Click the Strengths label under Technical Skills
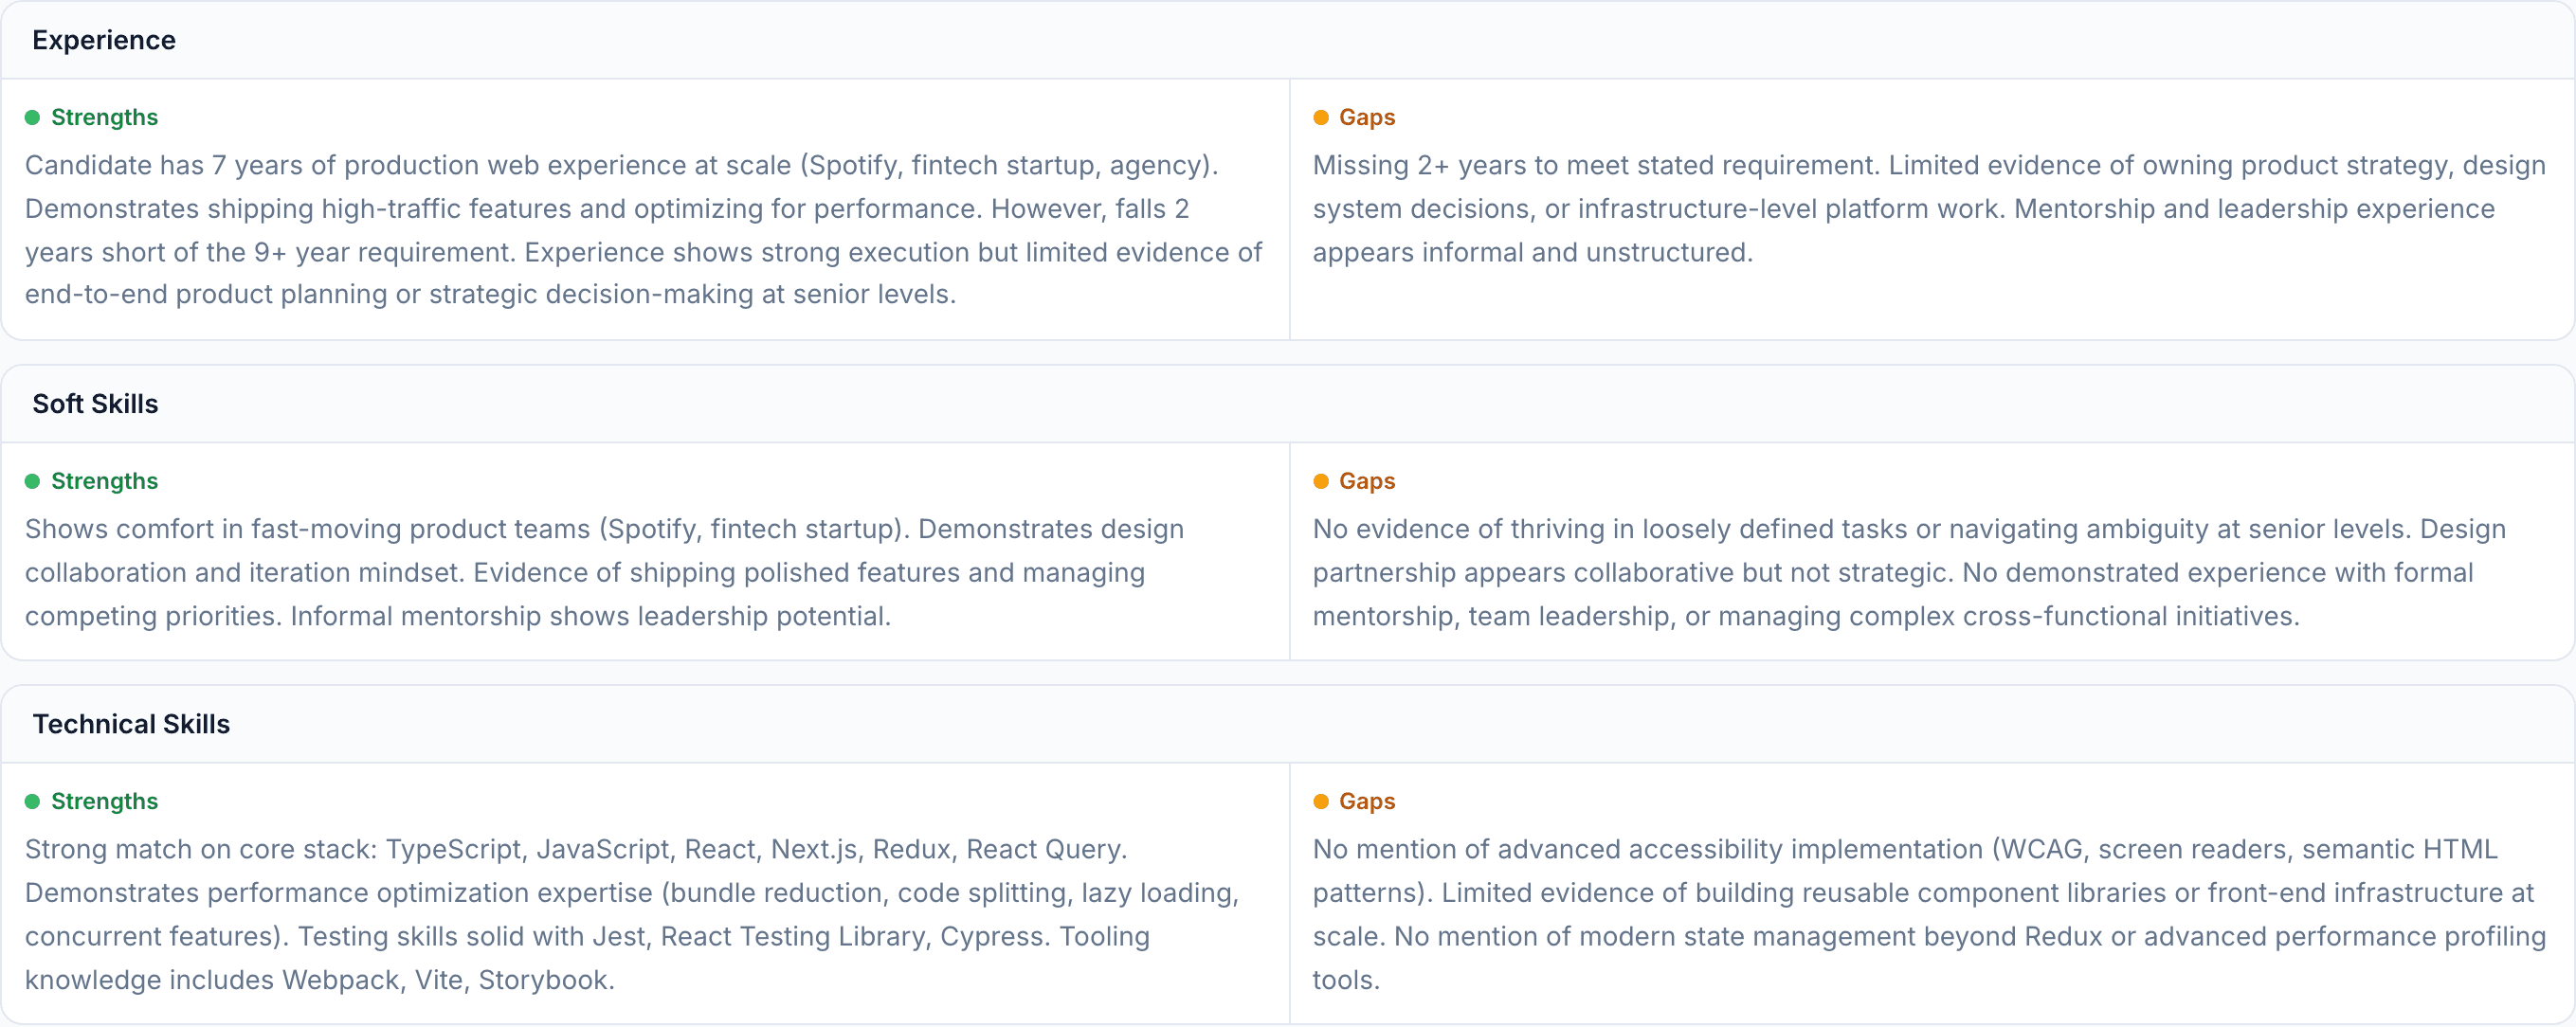This screenshot has height=1027, width=2576. click(104, 801)
